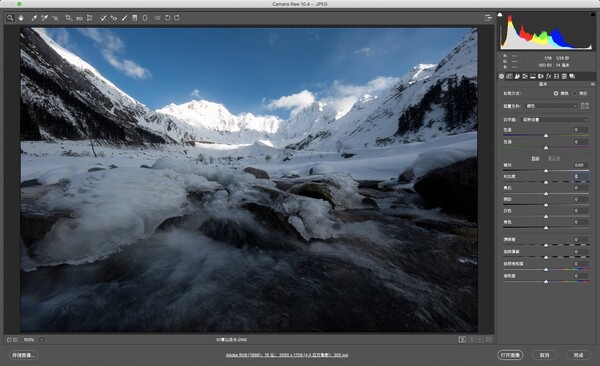Click the Vibrance slider handle
This screenshot has width=600, height=366.
click(x=546, y=270)
